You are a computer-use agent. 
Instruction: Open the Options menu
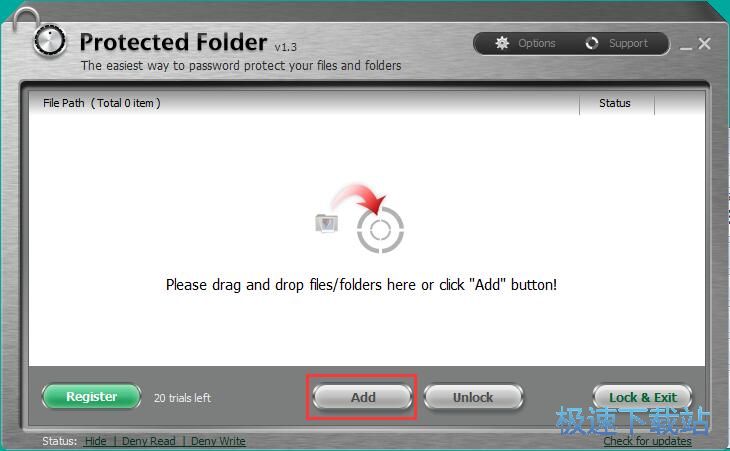[526, 43]
